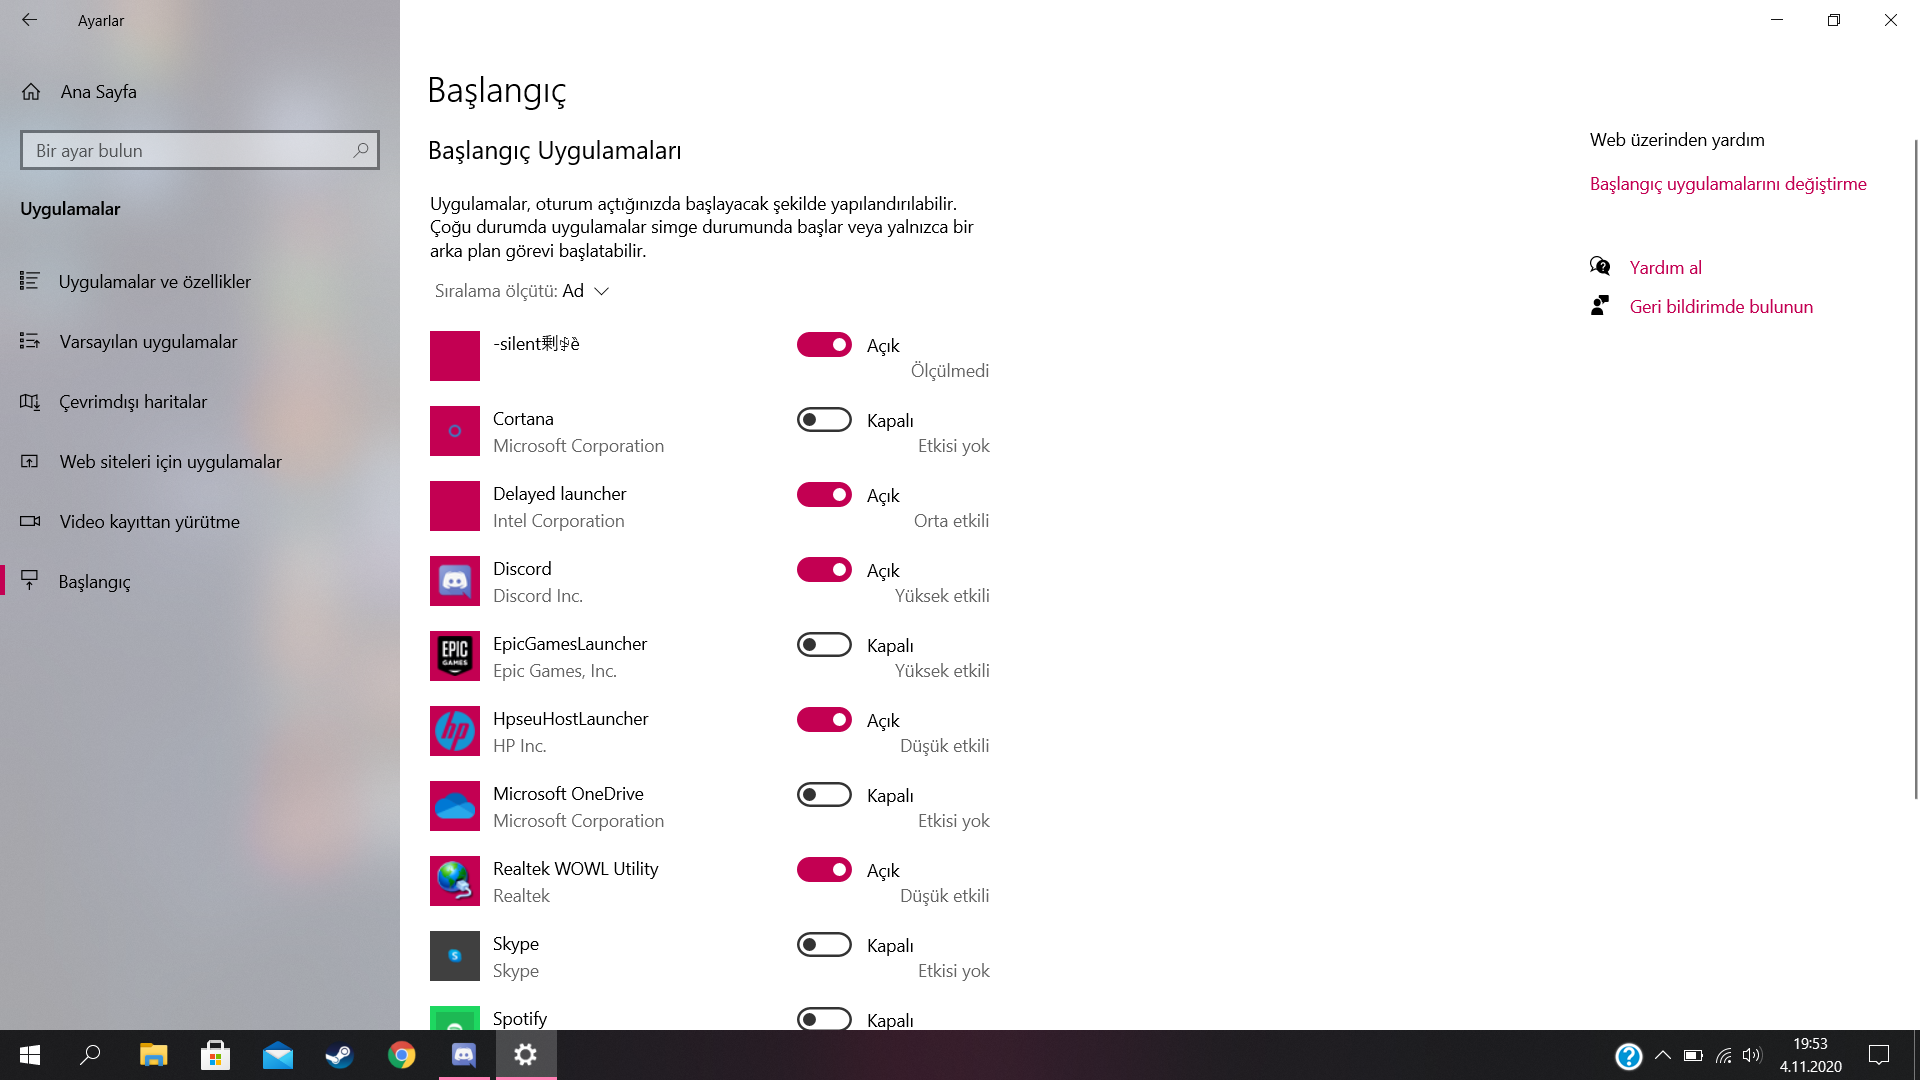This screenshot has width=1920, height=1080.
Task: Go back using the Ayarlar back arrow
Action: point(29,20)
